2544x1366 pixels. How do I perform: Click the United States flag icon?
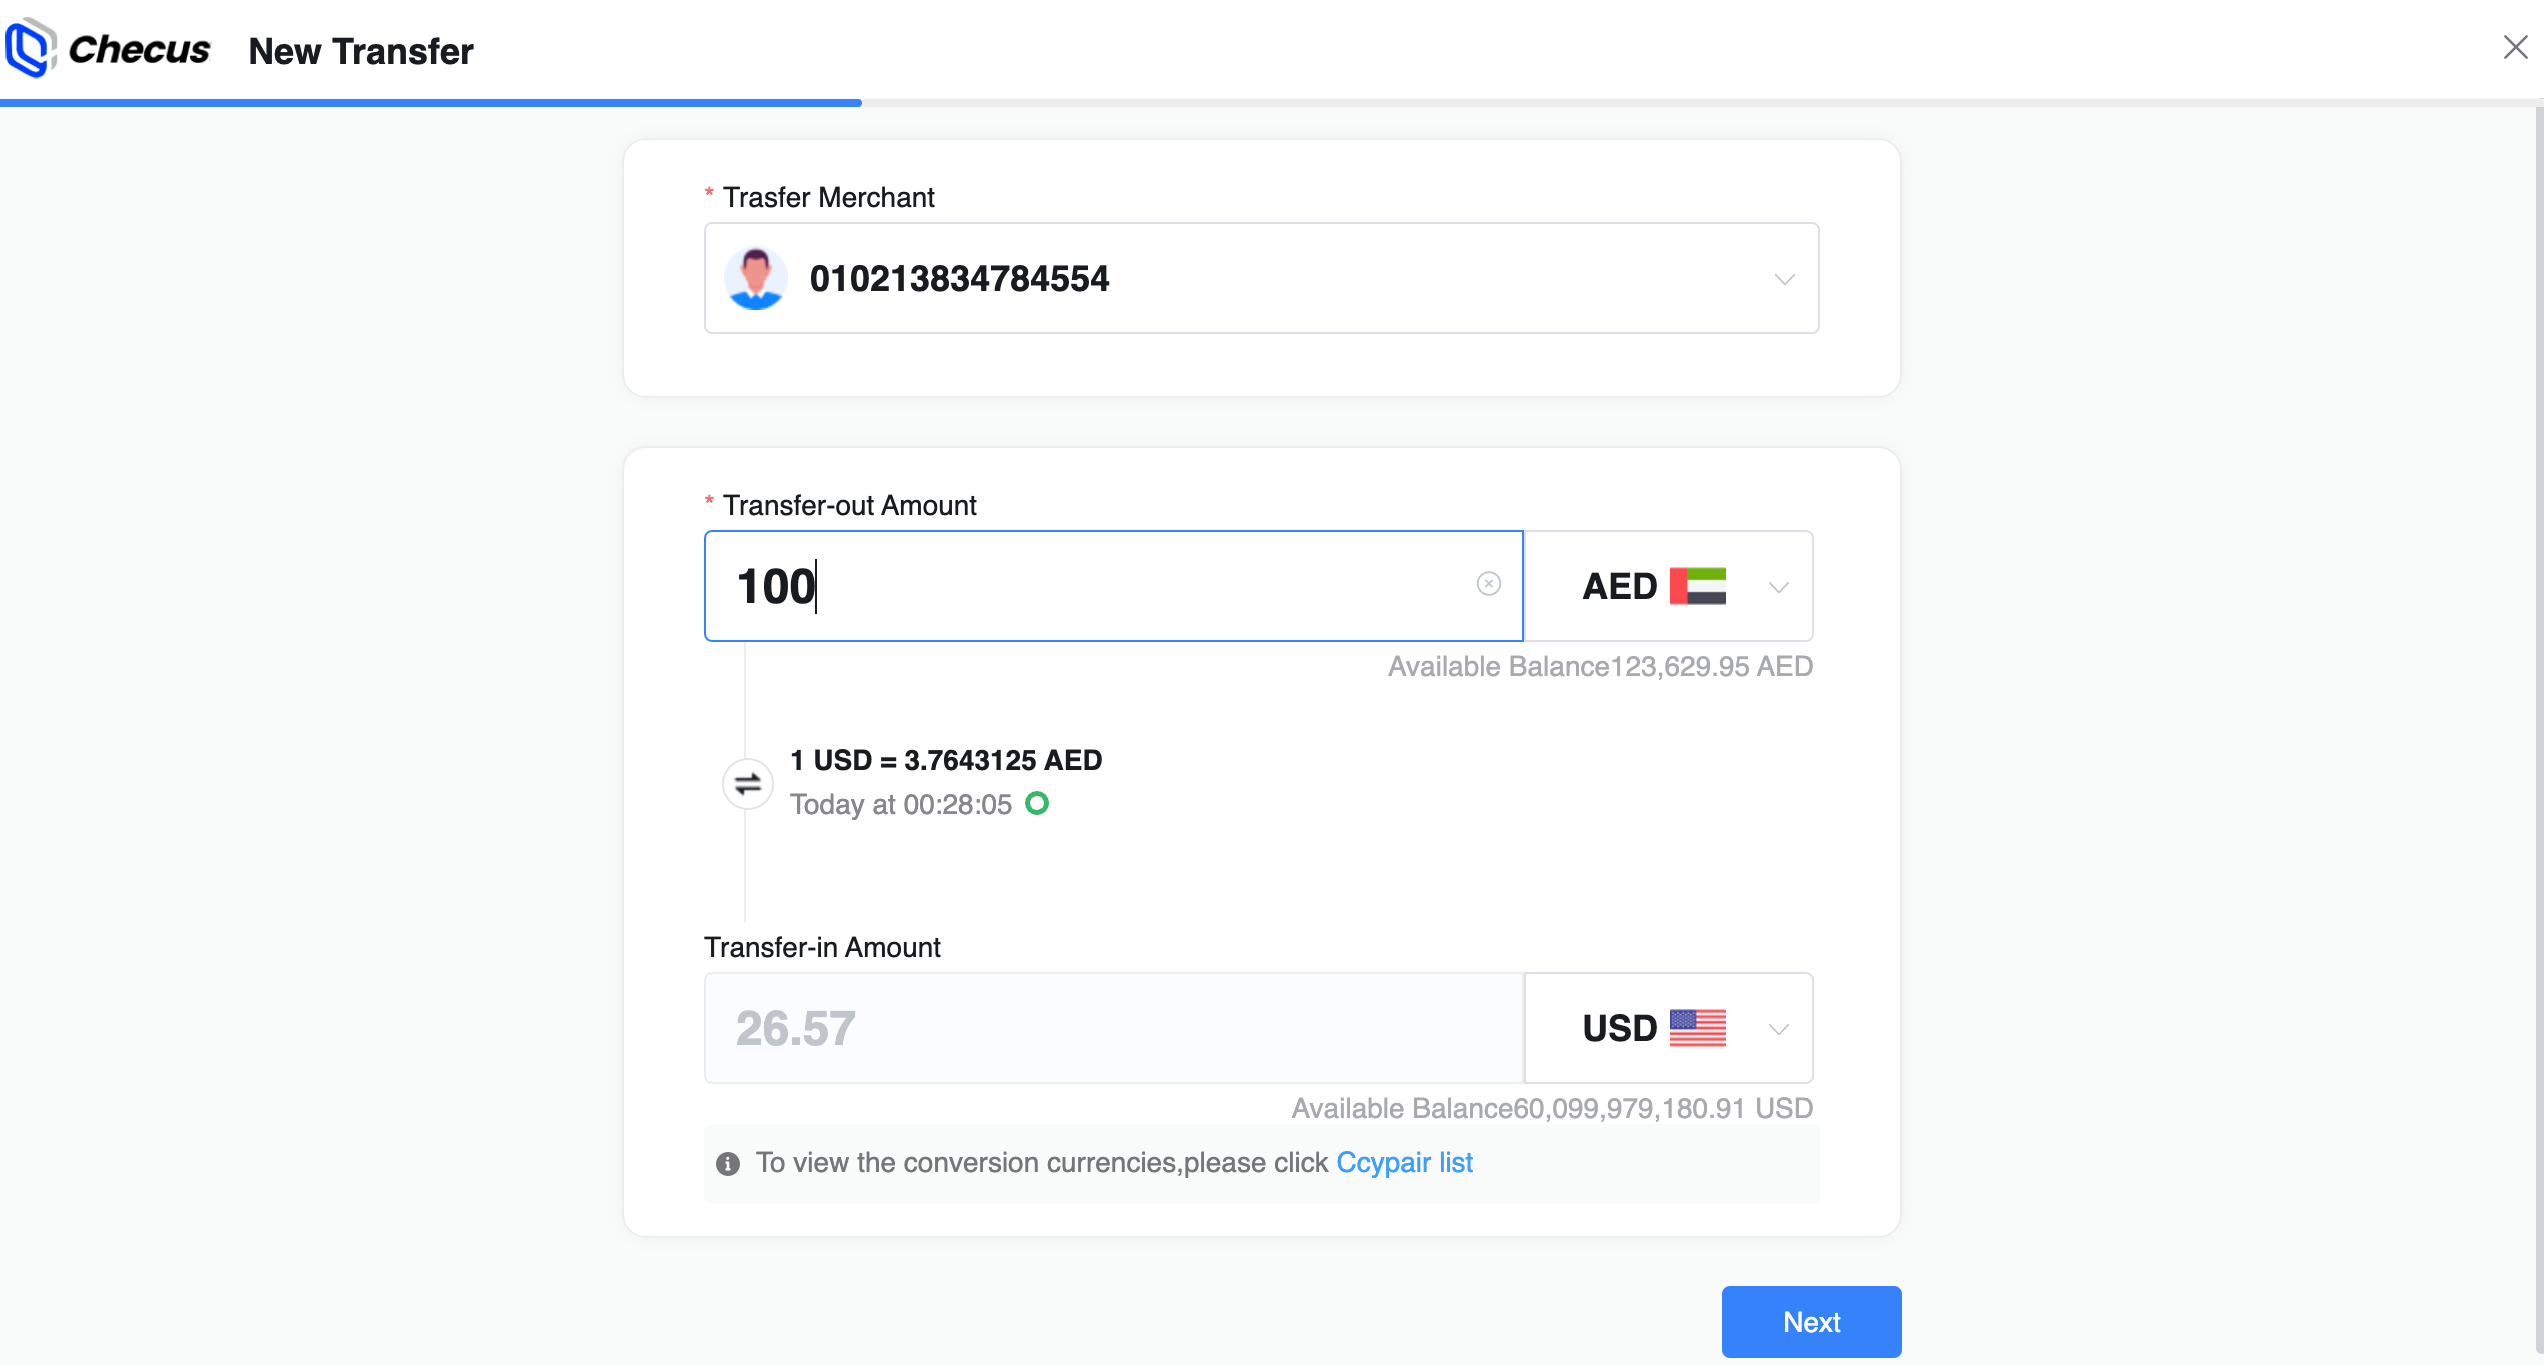(x=1697, y=1028)
